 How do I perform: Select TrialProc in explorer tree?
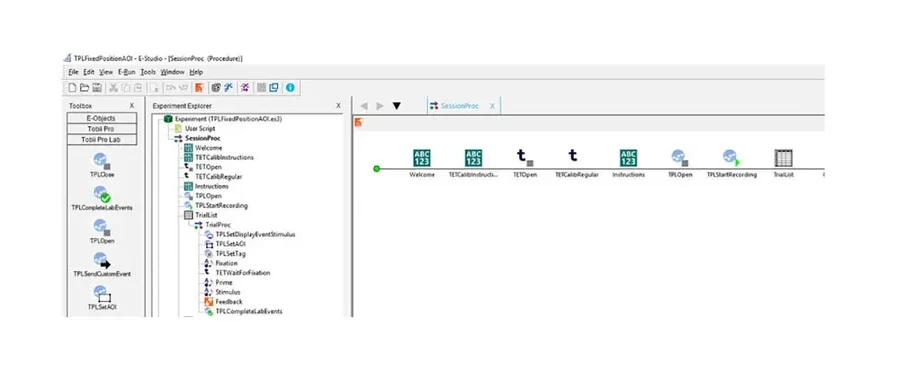coord(213,225)
